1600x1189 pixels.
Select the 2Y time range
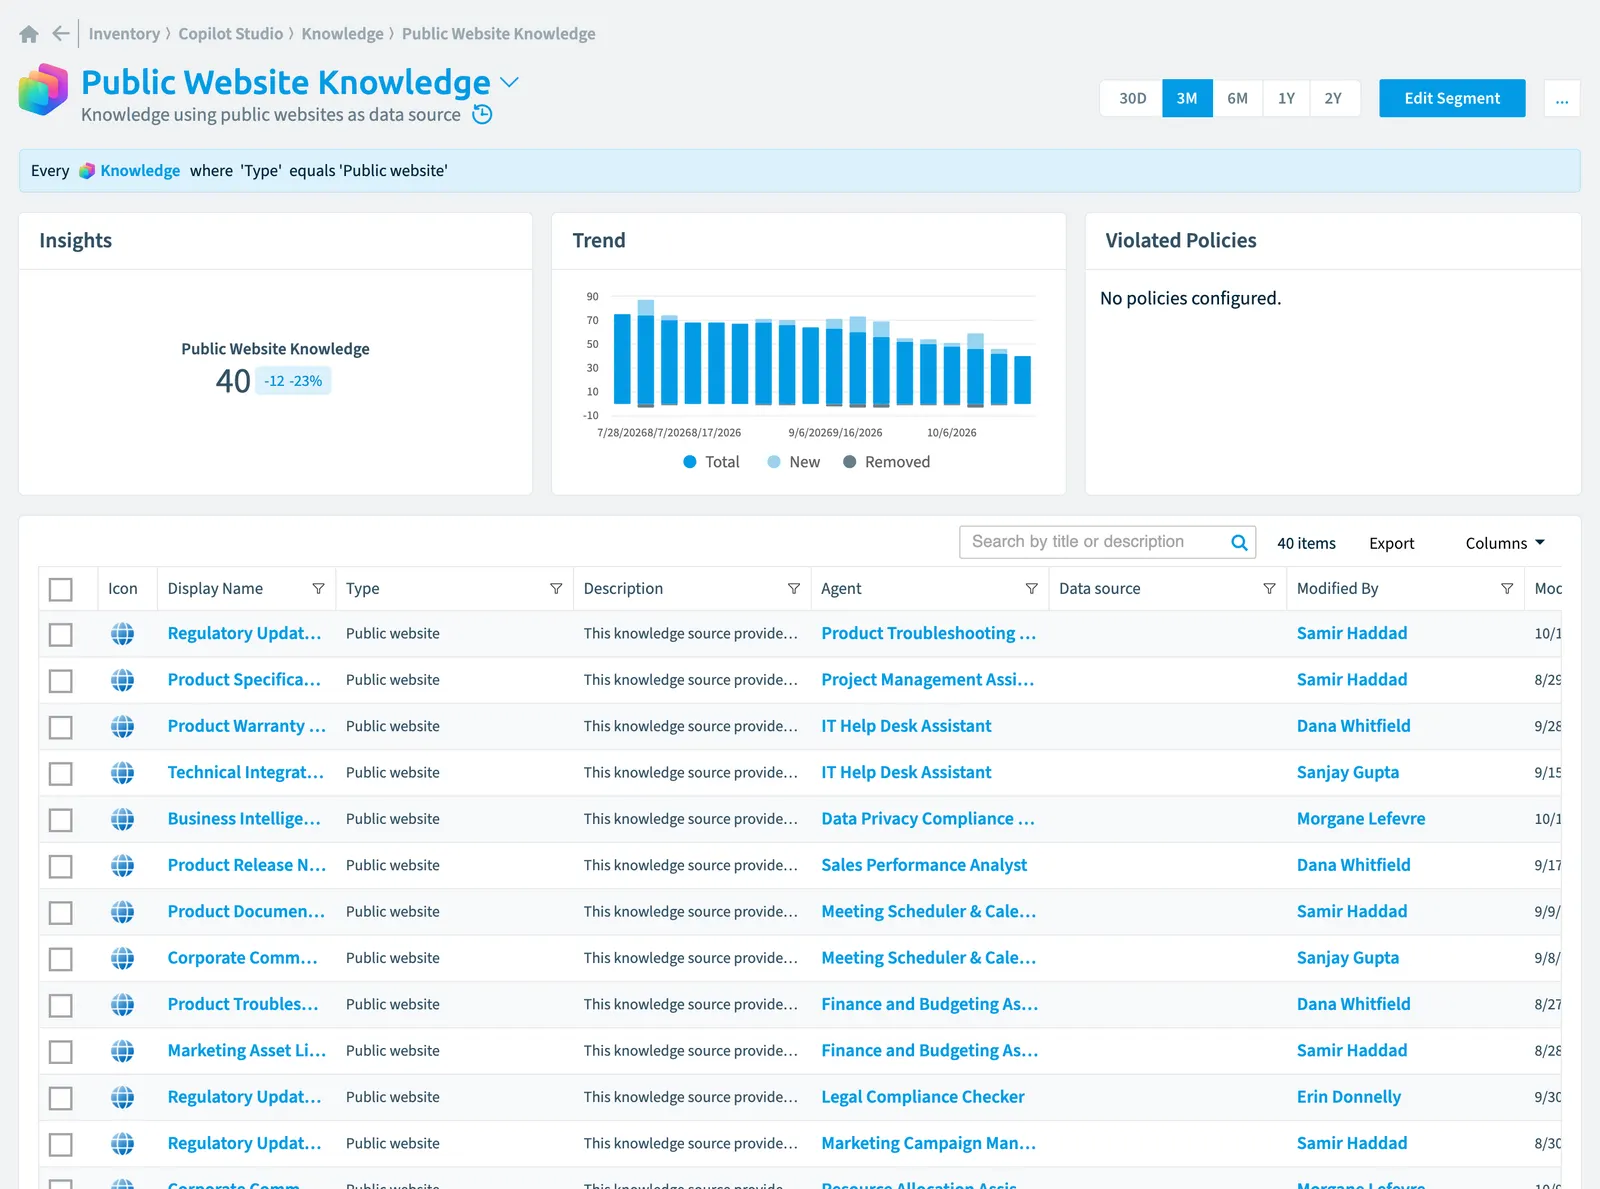pyautogui.click(x=1333, y=98)
